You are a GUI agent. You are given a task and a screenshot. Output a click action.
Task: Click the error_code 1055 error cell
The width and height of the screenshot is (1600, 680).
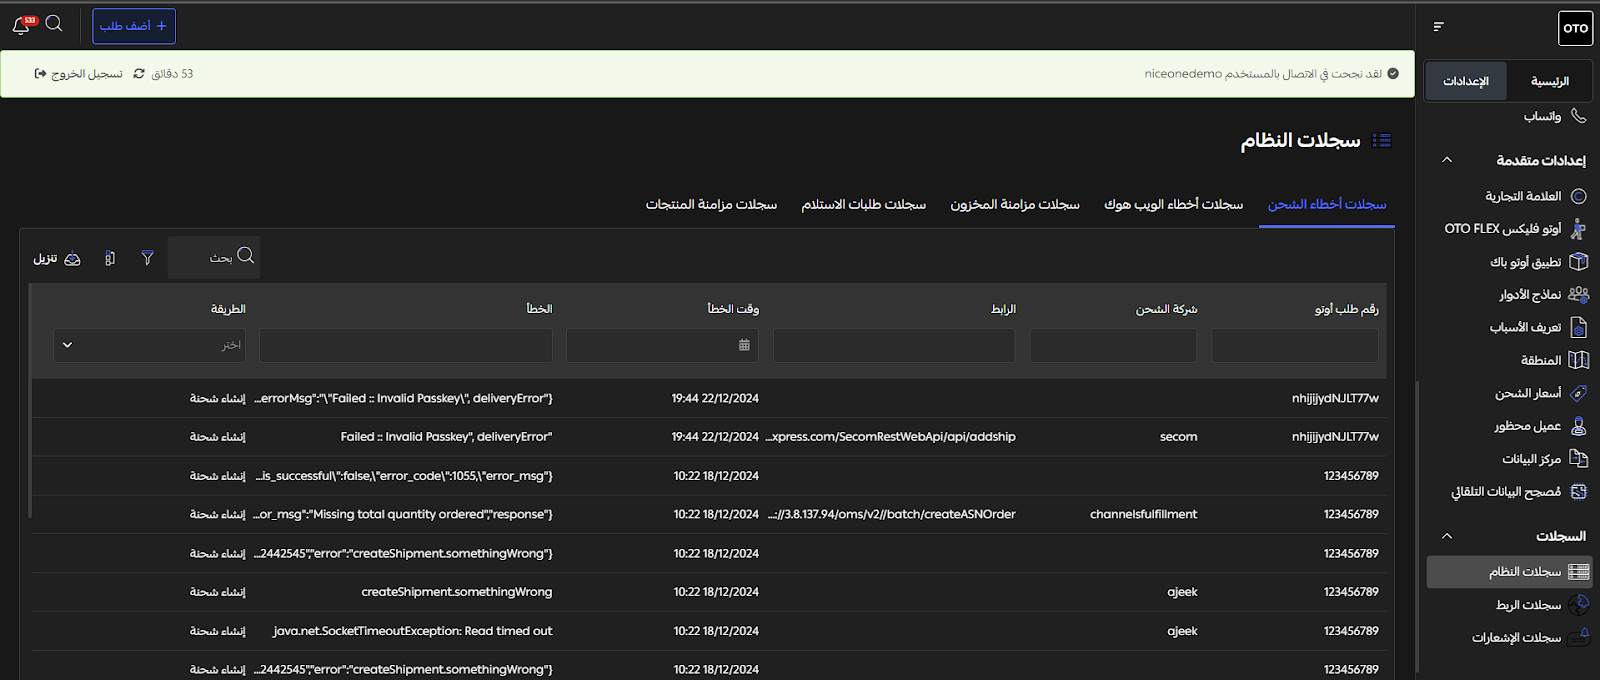[x=403, y=476]
